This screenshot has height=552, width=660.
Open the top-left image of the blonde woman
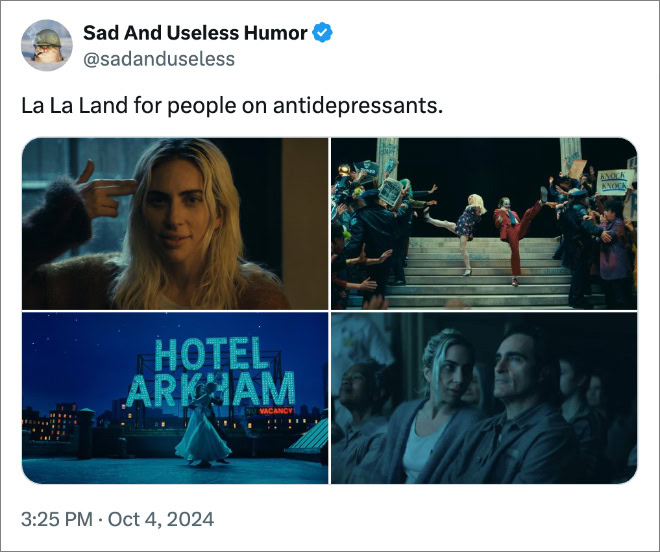pyautogui.click(x=175, y=224)
